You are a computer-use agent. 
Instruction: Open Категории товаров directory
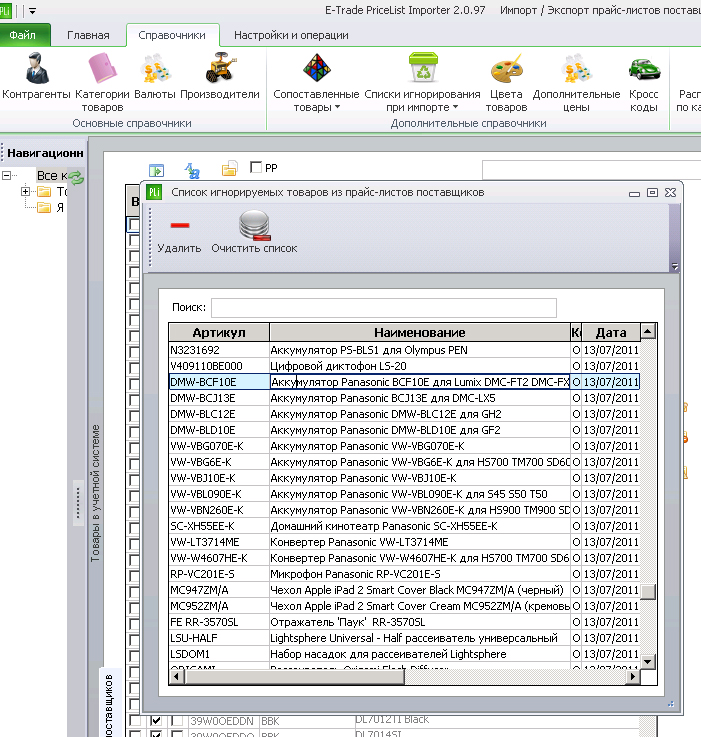[102, 82]
